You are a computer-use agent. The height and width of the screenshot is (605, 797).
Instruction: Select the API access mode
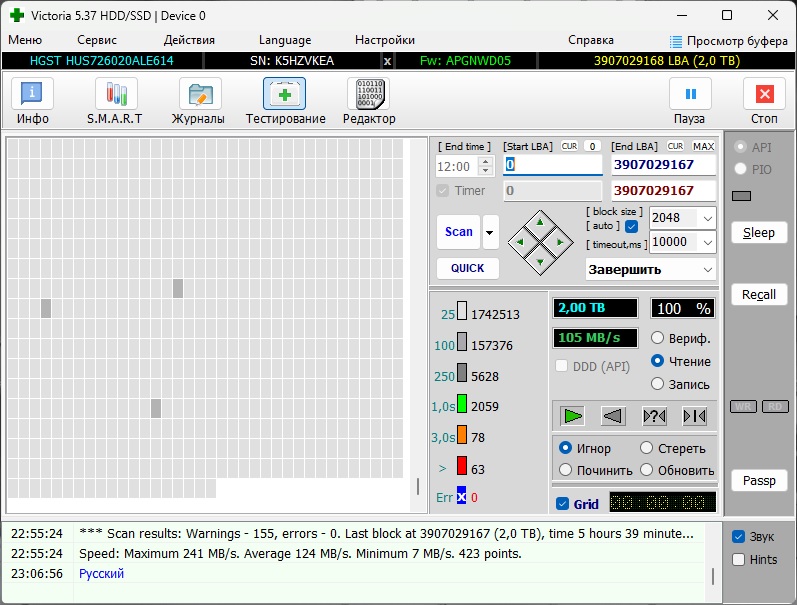tap(740, 147)
